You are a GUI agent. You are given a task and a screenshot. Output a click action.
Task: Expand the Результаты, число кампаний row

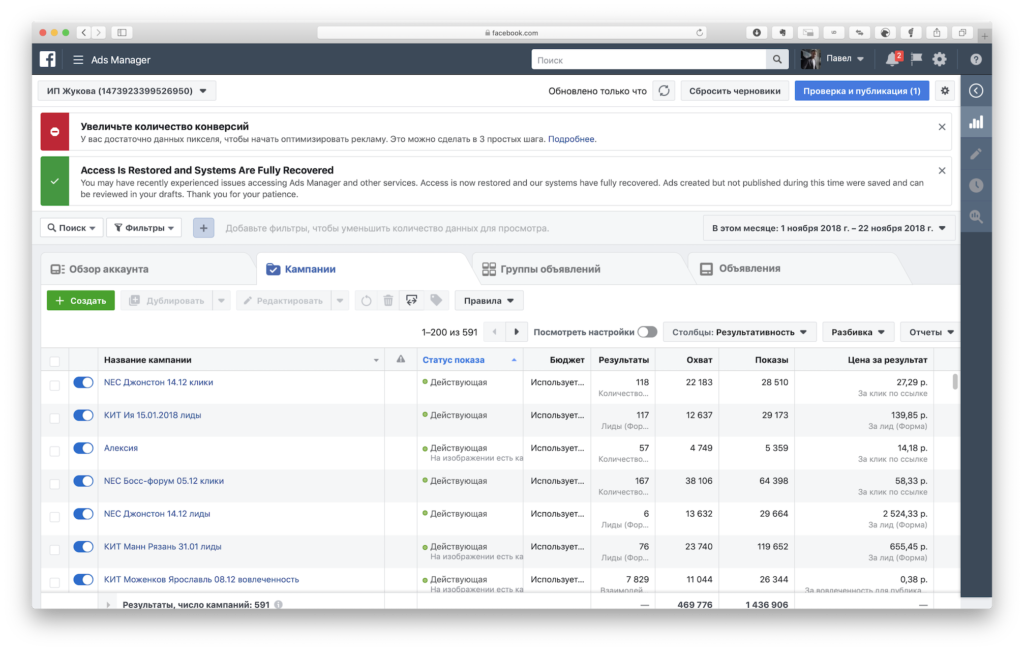[x=108, y=605]
